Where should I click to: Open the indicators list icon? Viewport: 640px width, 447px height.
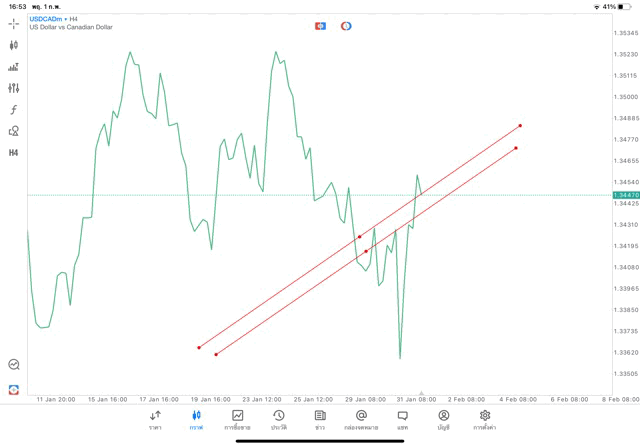13,67
